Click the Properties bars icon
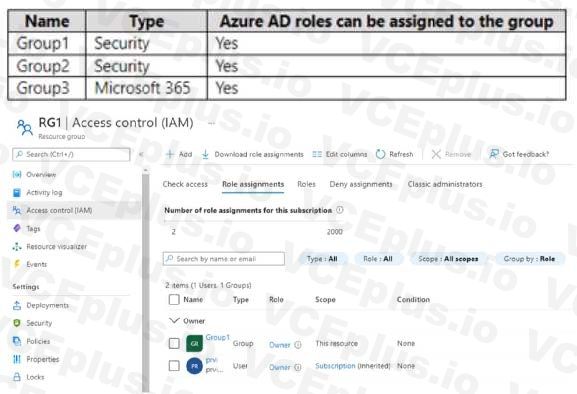This screenshot has width=577, height=394. tap(17, 359)
